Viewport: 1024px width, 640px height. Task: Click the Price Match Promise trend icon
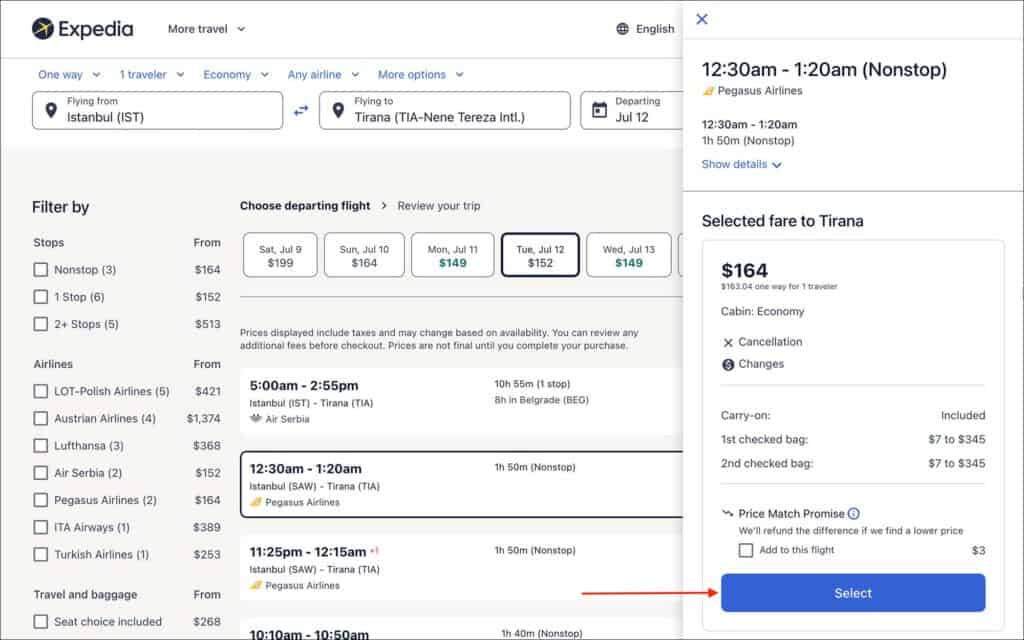coord(728,513)
